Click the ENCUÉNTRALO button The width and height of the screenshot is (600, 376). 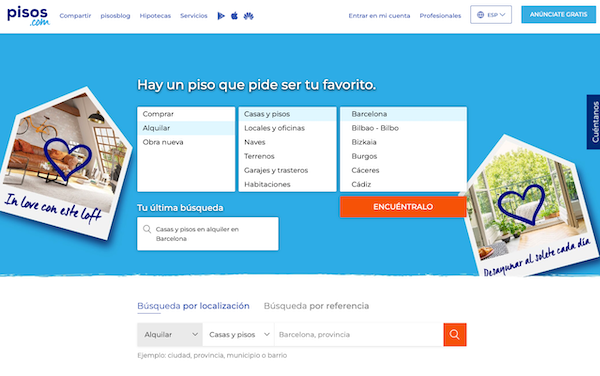point(403,207)
